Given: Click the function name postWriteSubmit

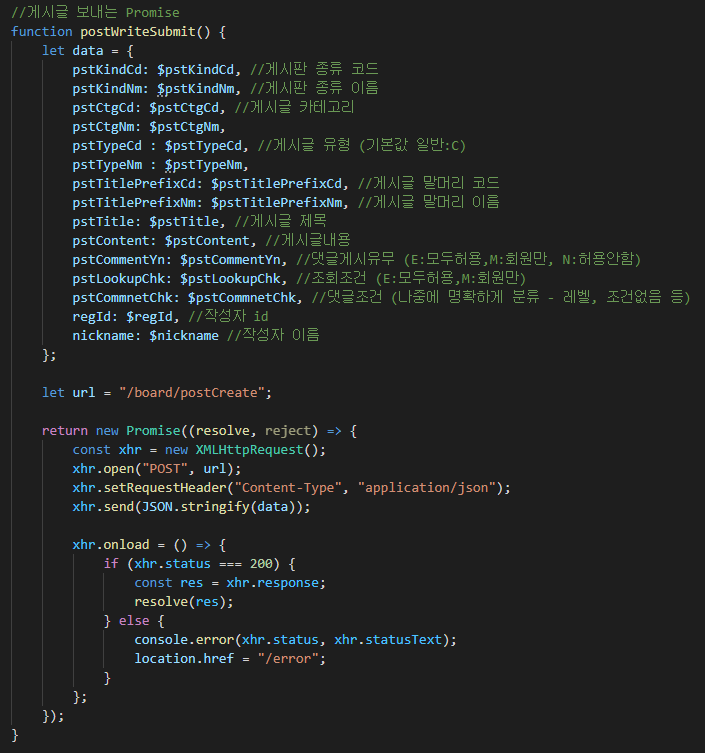Looking at the screenshot, I should point(138,32).
